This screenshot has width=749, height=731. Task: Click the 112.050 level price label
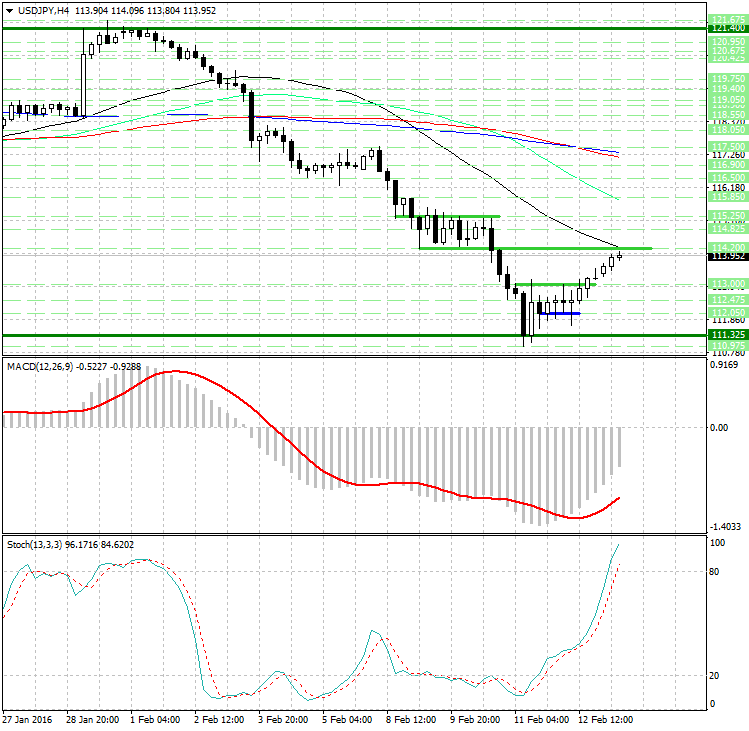click(728, 312)
